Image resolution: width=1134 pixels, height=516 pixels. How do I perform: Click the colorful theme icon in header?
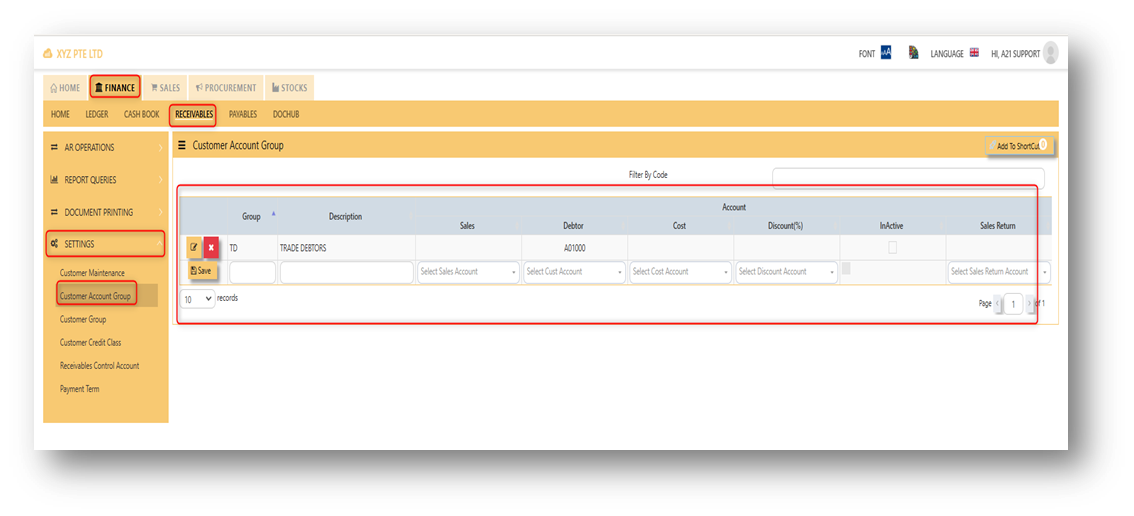[x=914, y=53]
